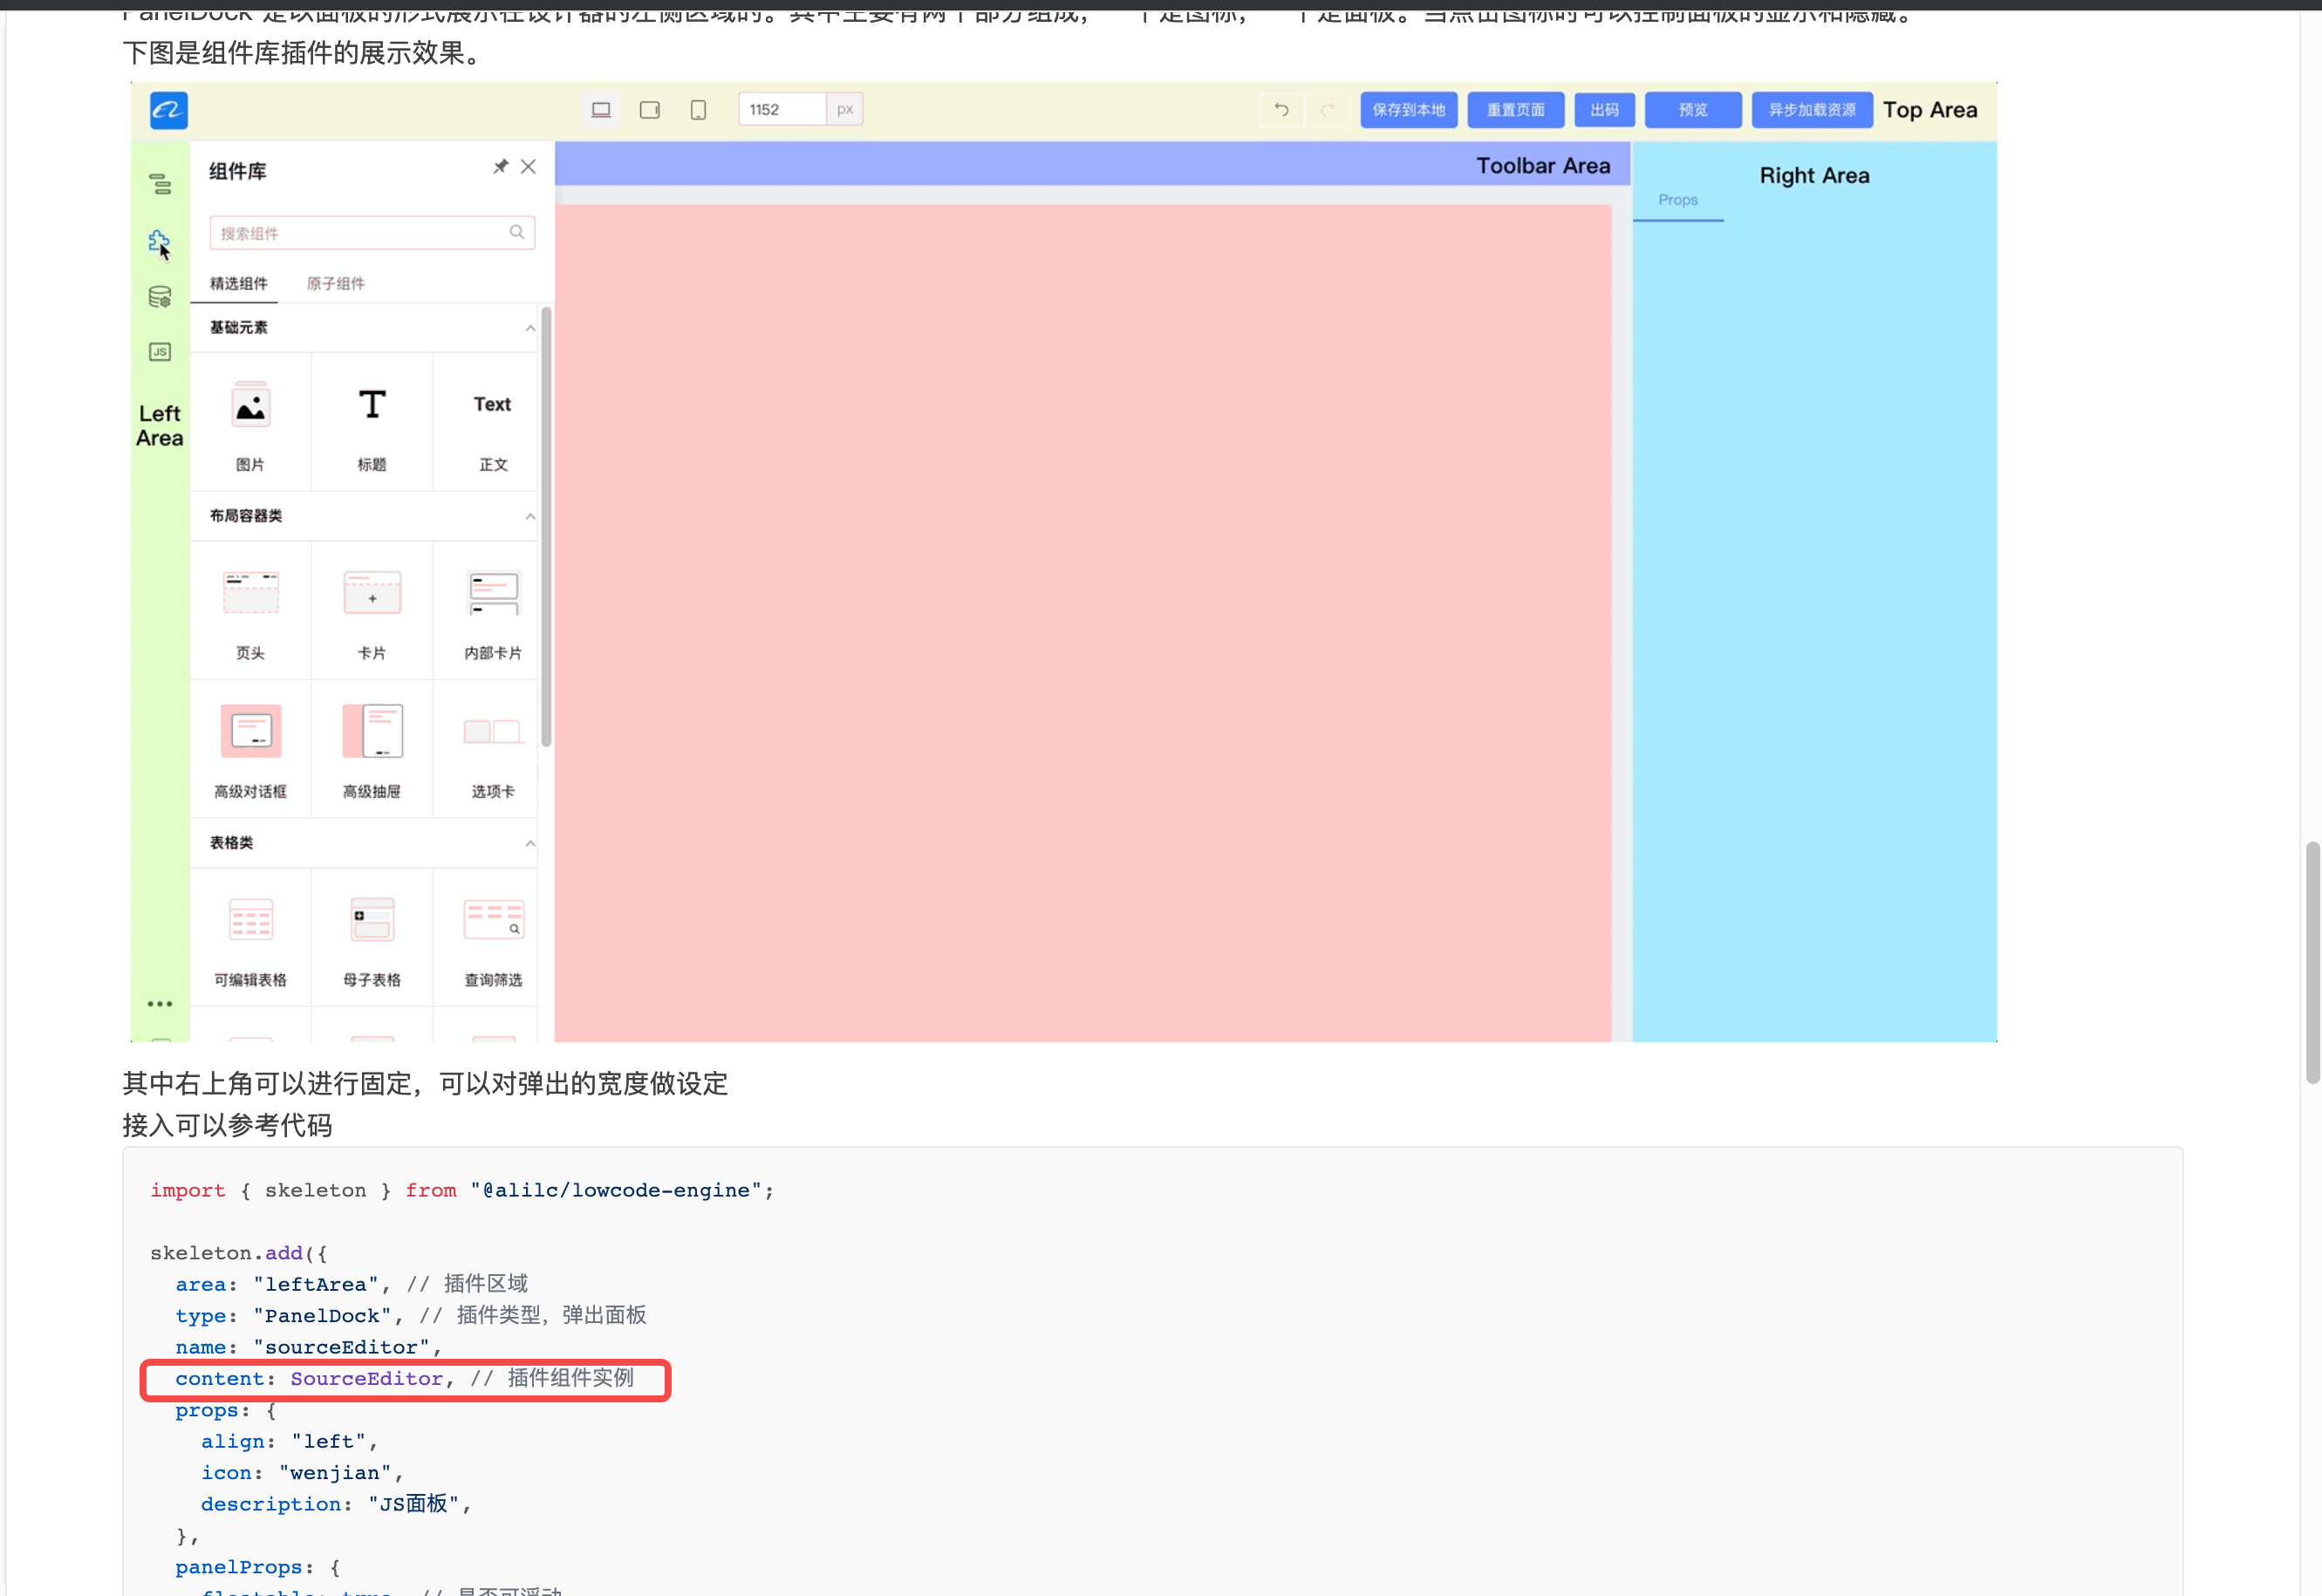Click the 出码 button
The image size is (2322, 1596).
(1604, 110)
